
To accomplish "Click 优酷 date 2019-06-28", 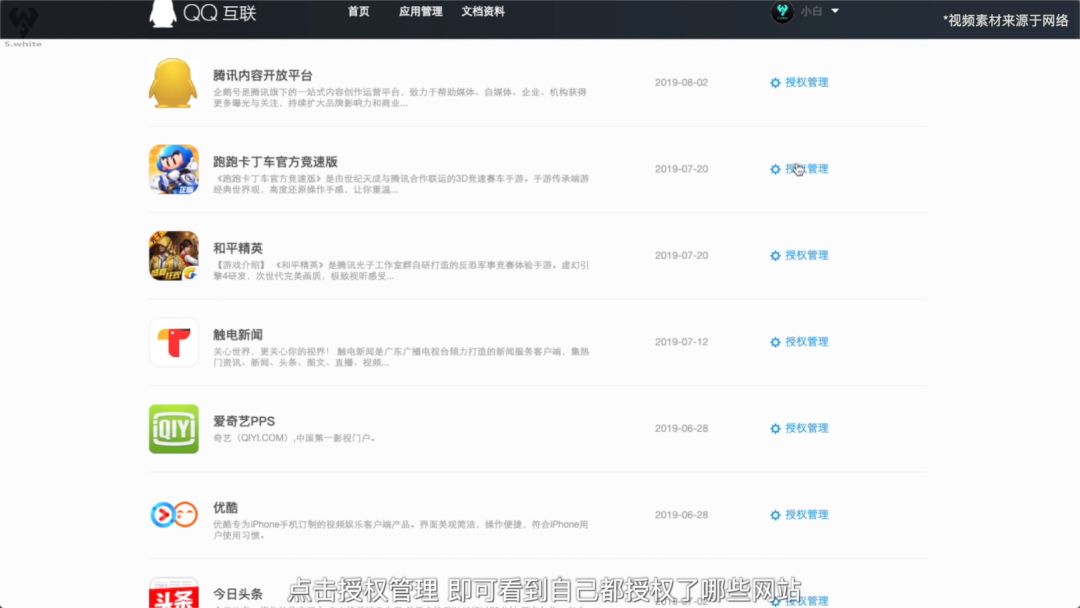I will pos(681,515).
